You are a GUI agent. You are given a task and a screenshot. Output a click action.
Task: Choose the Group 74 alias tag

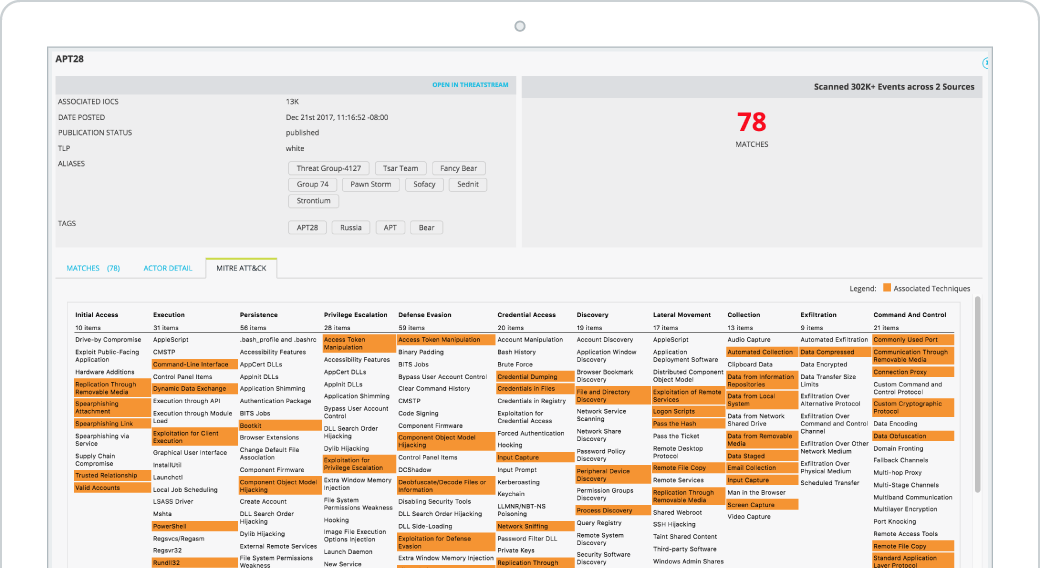click(x=312, y=184)
